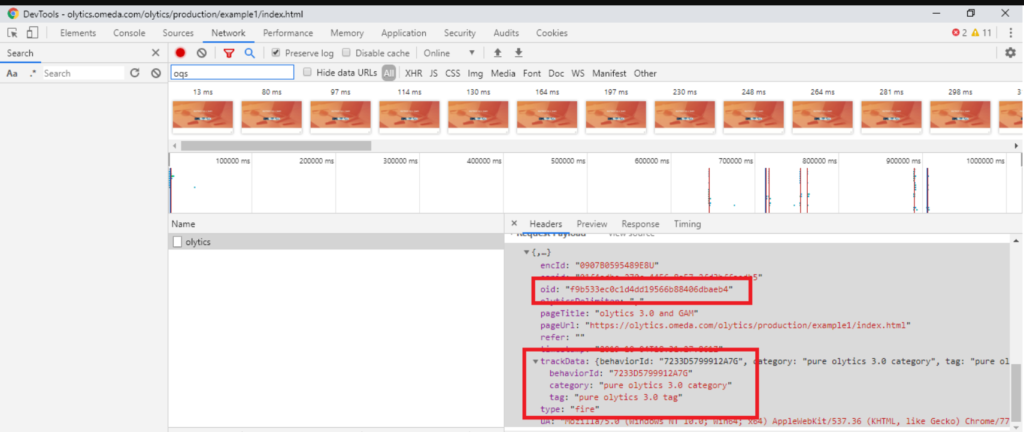
Task: Switch to the Console tab
Action: (129, 33)
